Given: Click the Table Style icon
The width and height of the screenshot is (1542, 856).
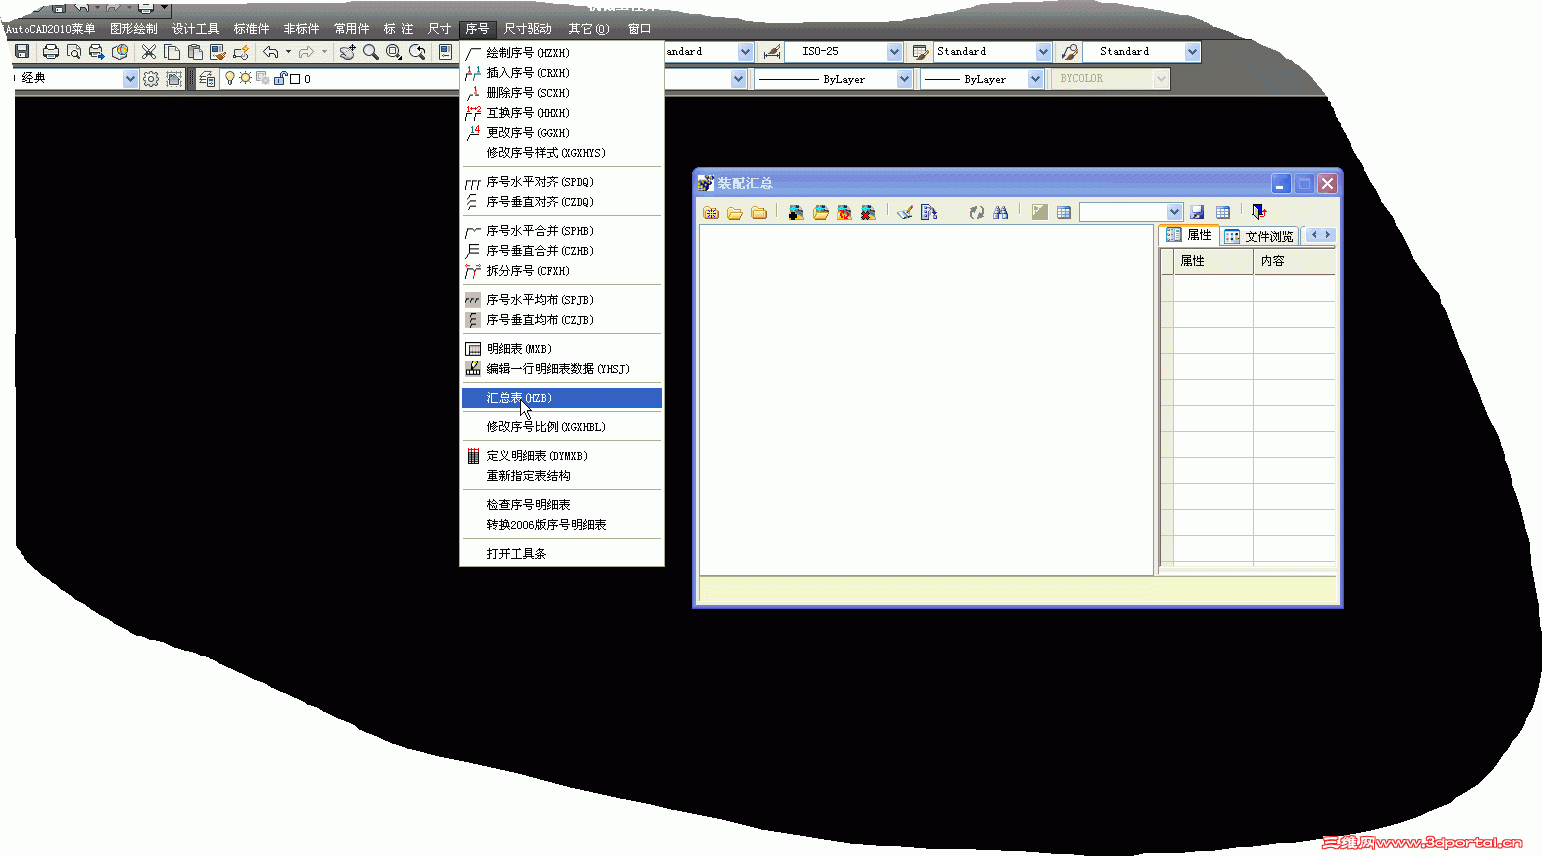Looking at the screenshot, I should (x=921, y=52).
